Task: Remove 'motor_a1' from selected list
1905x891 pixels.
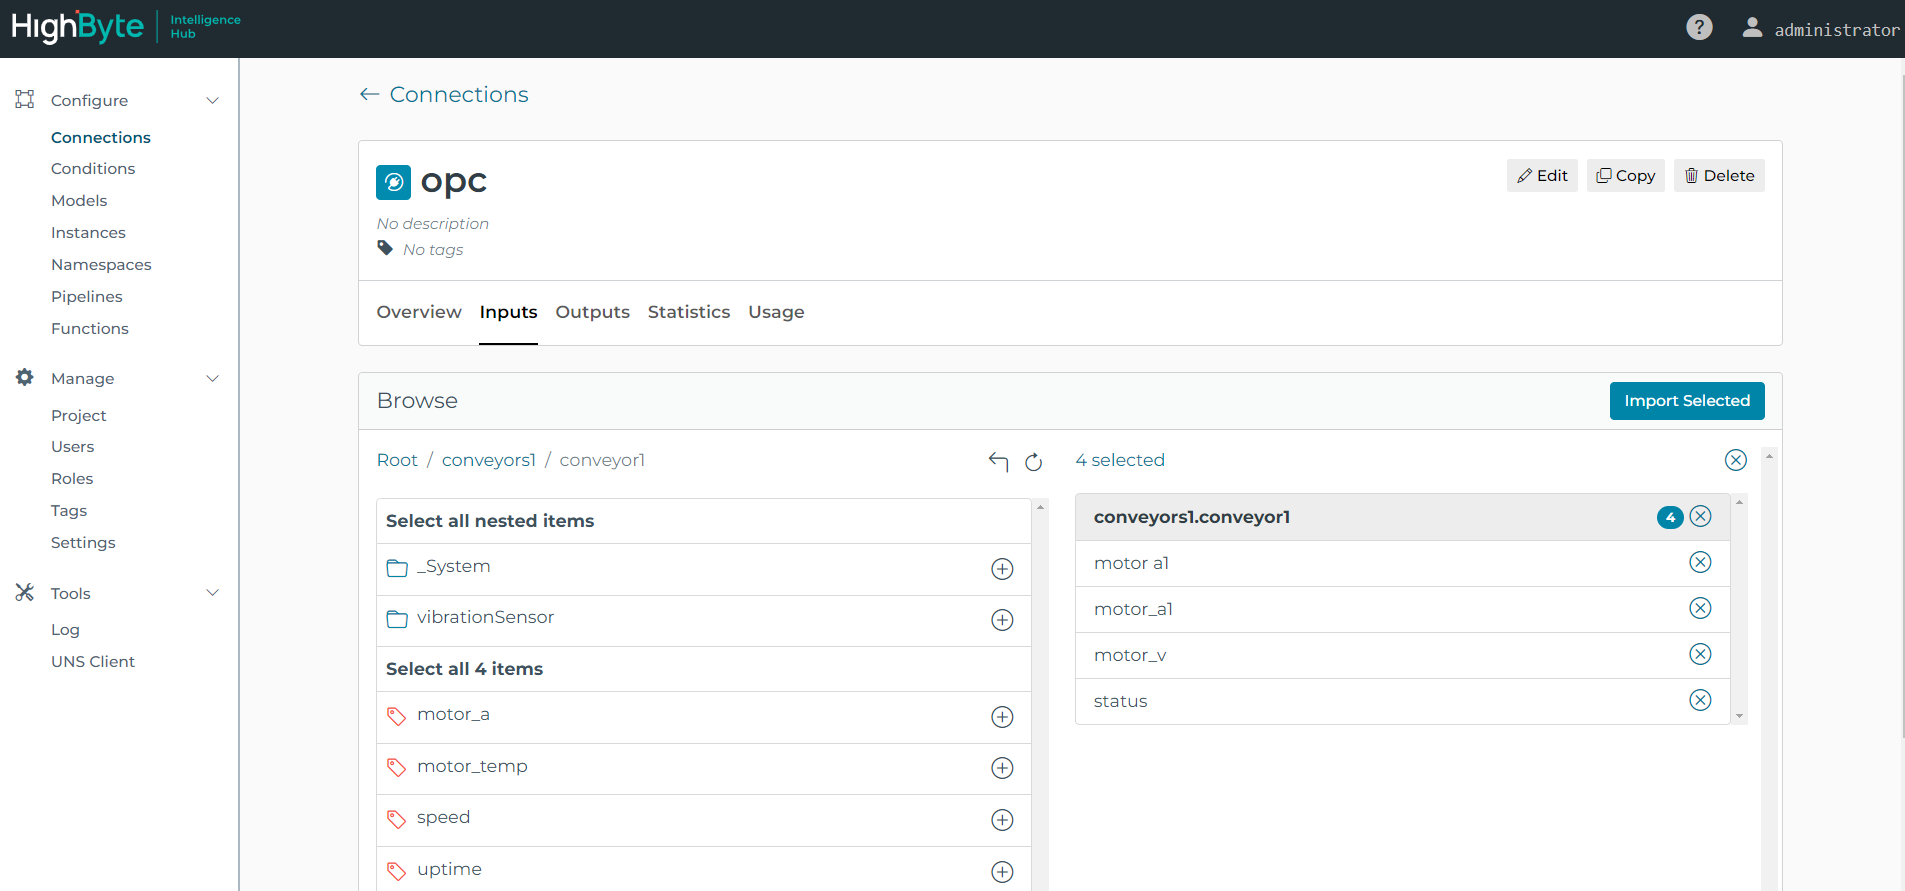Action: click(x=1700, y=608)
